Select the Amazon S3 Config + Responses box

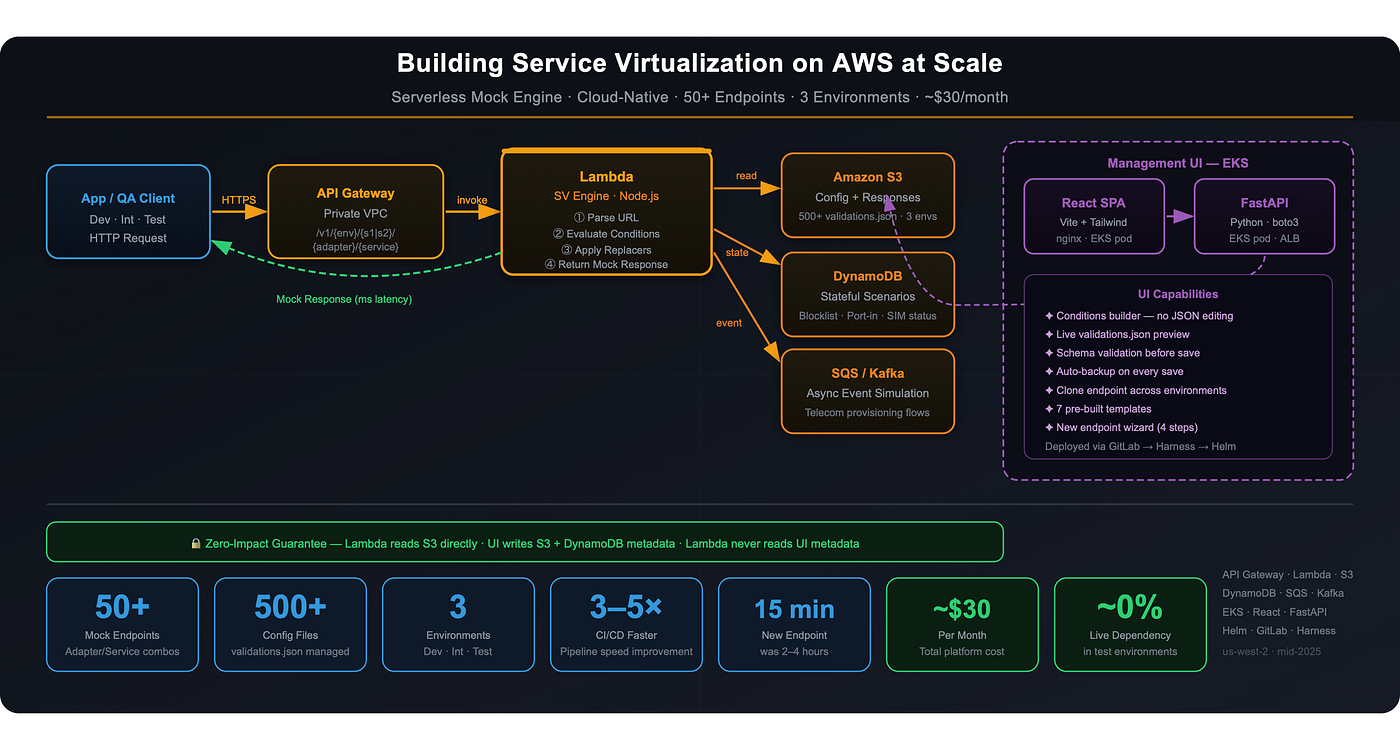867,195
